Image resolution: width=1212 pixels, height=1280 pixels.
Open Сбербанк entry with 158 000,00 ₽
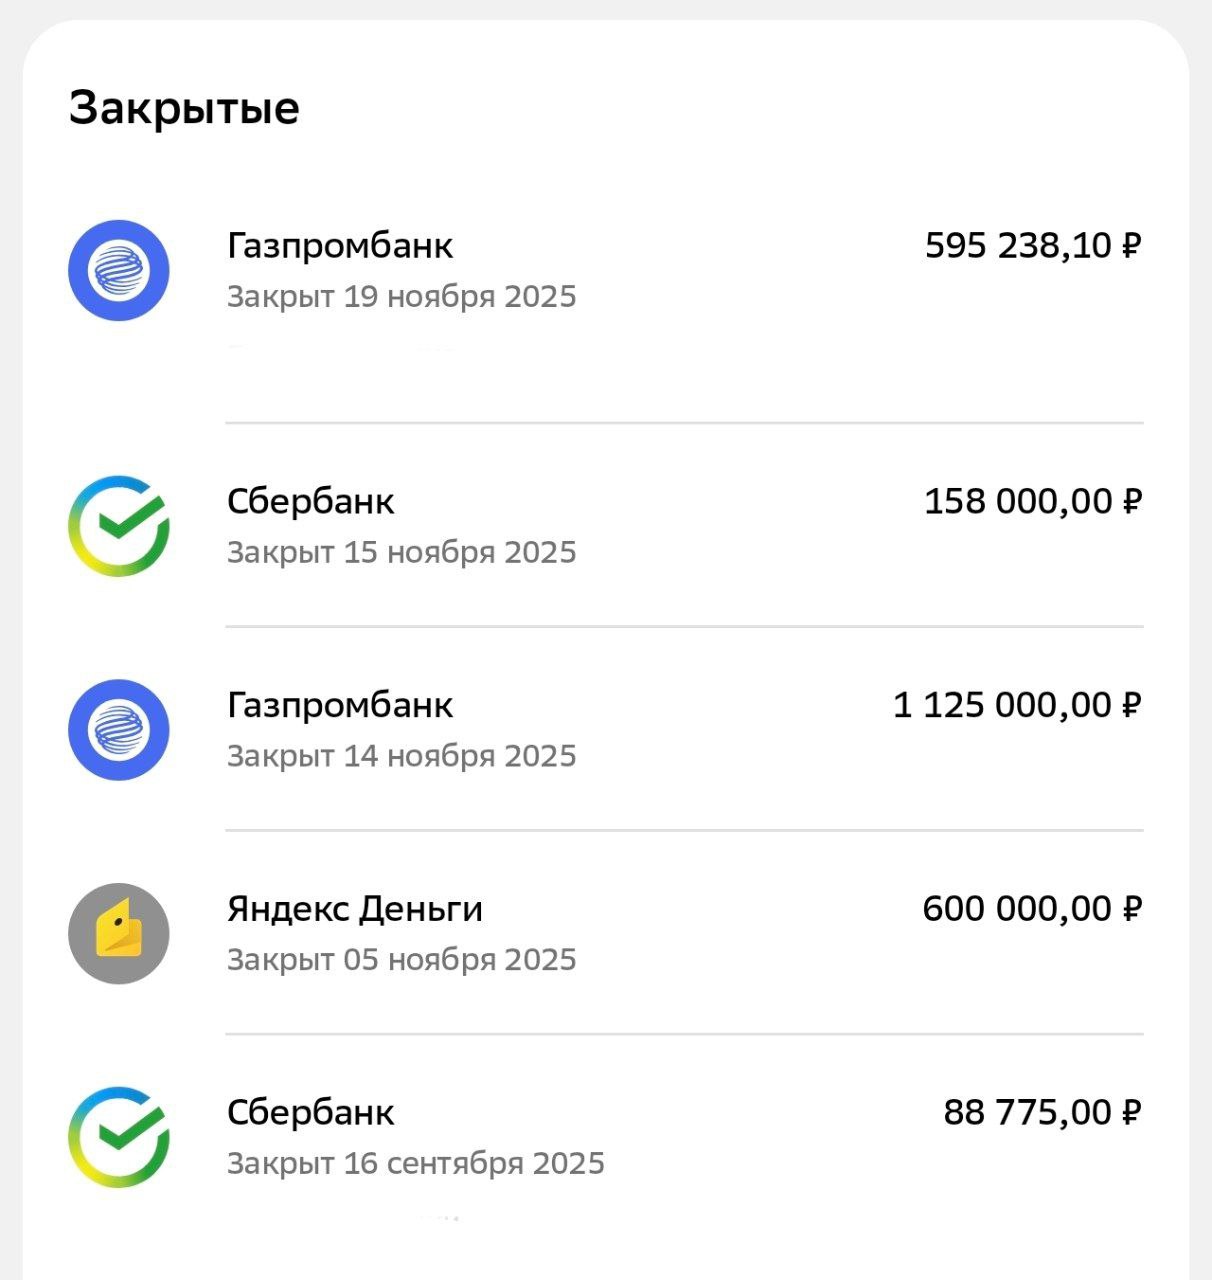coord(310,501)
